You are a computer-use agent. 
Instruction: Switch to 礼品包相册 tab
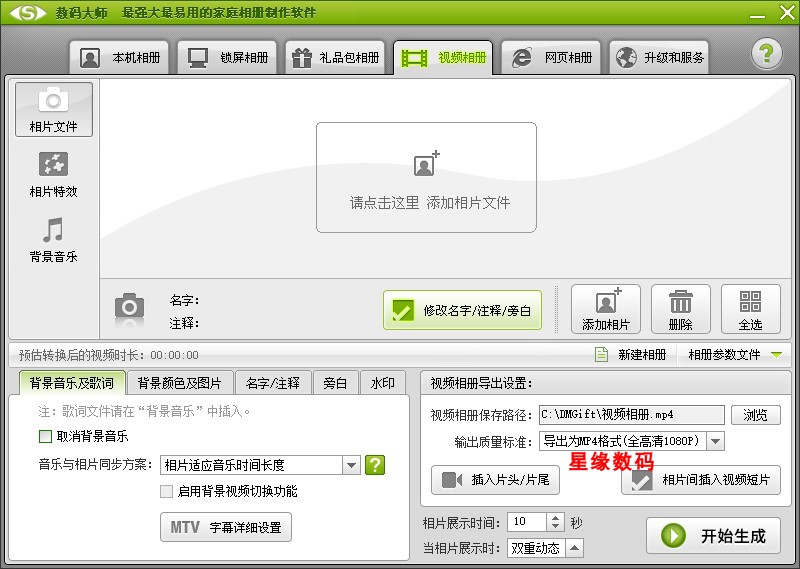click(x=335, y=57)
